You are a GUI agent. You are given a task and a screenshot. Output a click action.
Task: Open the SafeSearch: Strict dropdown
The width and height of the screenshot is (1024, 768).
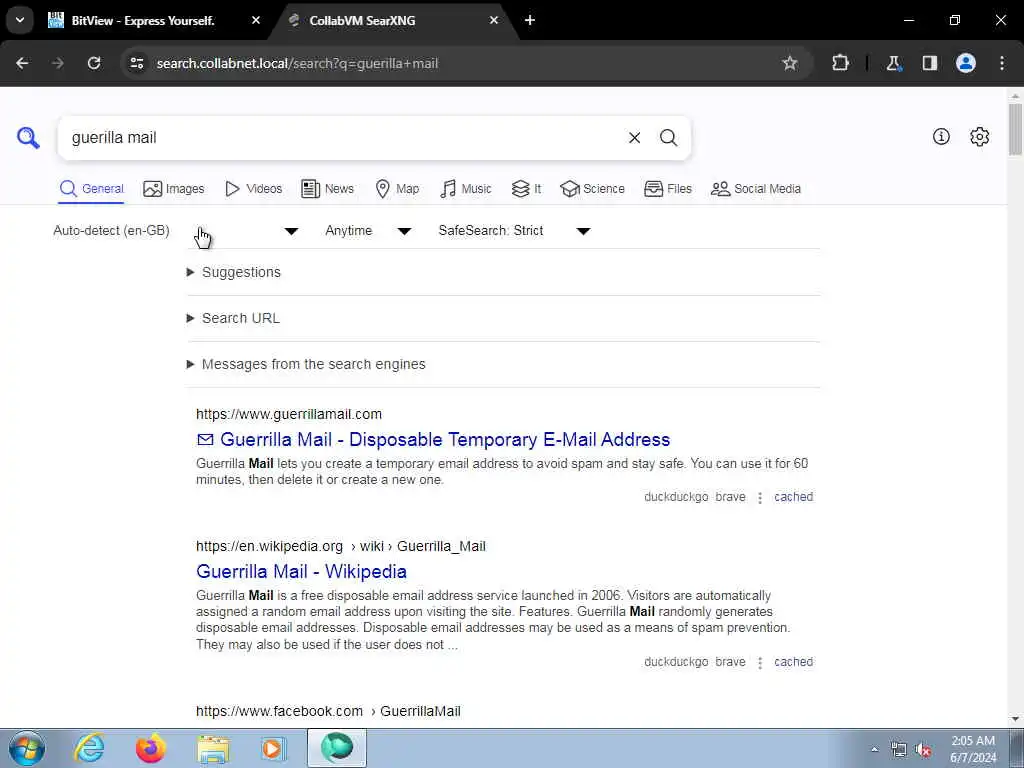click(x=514, y=231)
